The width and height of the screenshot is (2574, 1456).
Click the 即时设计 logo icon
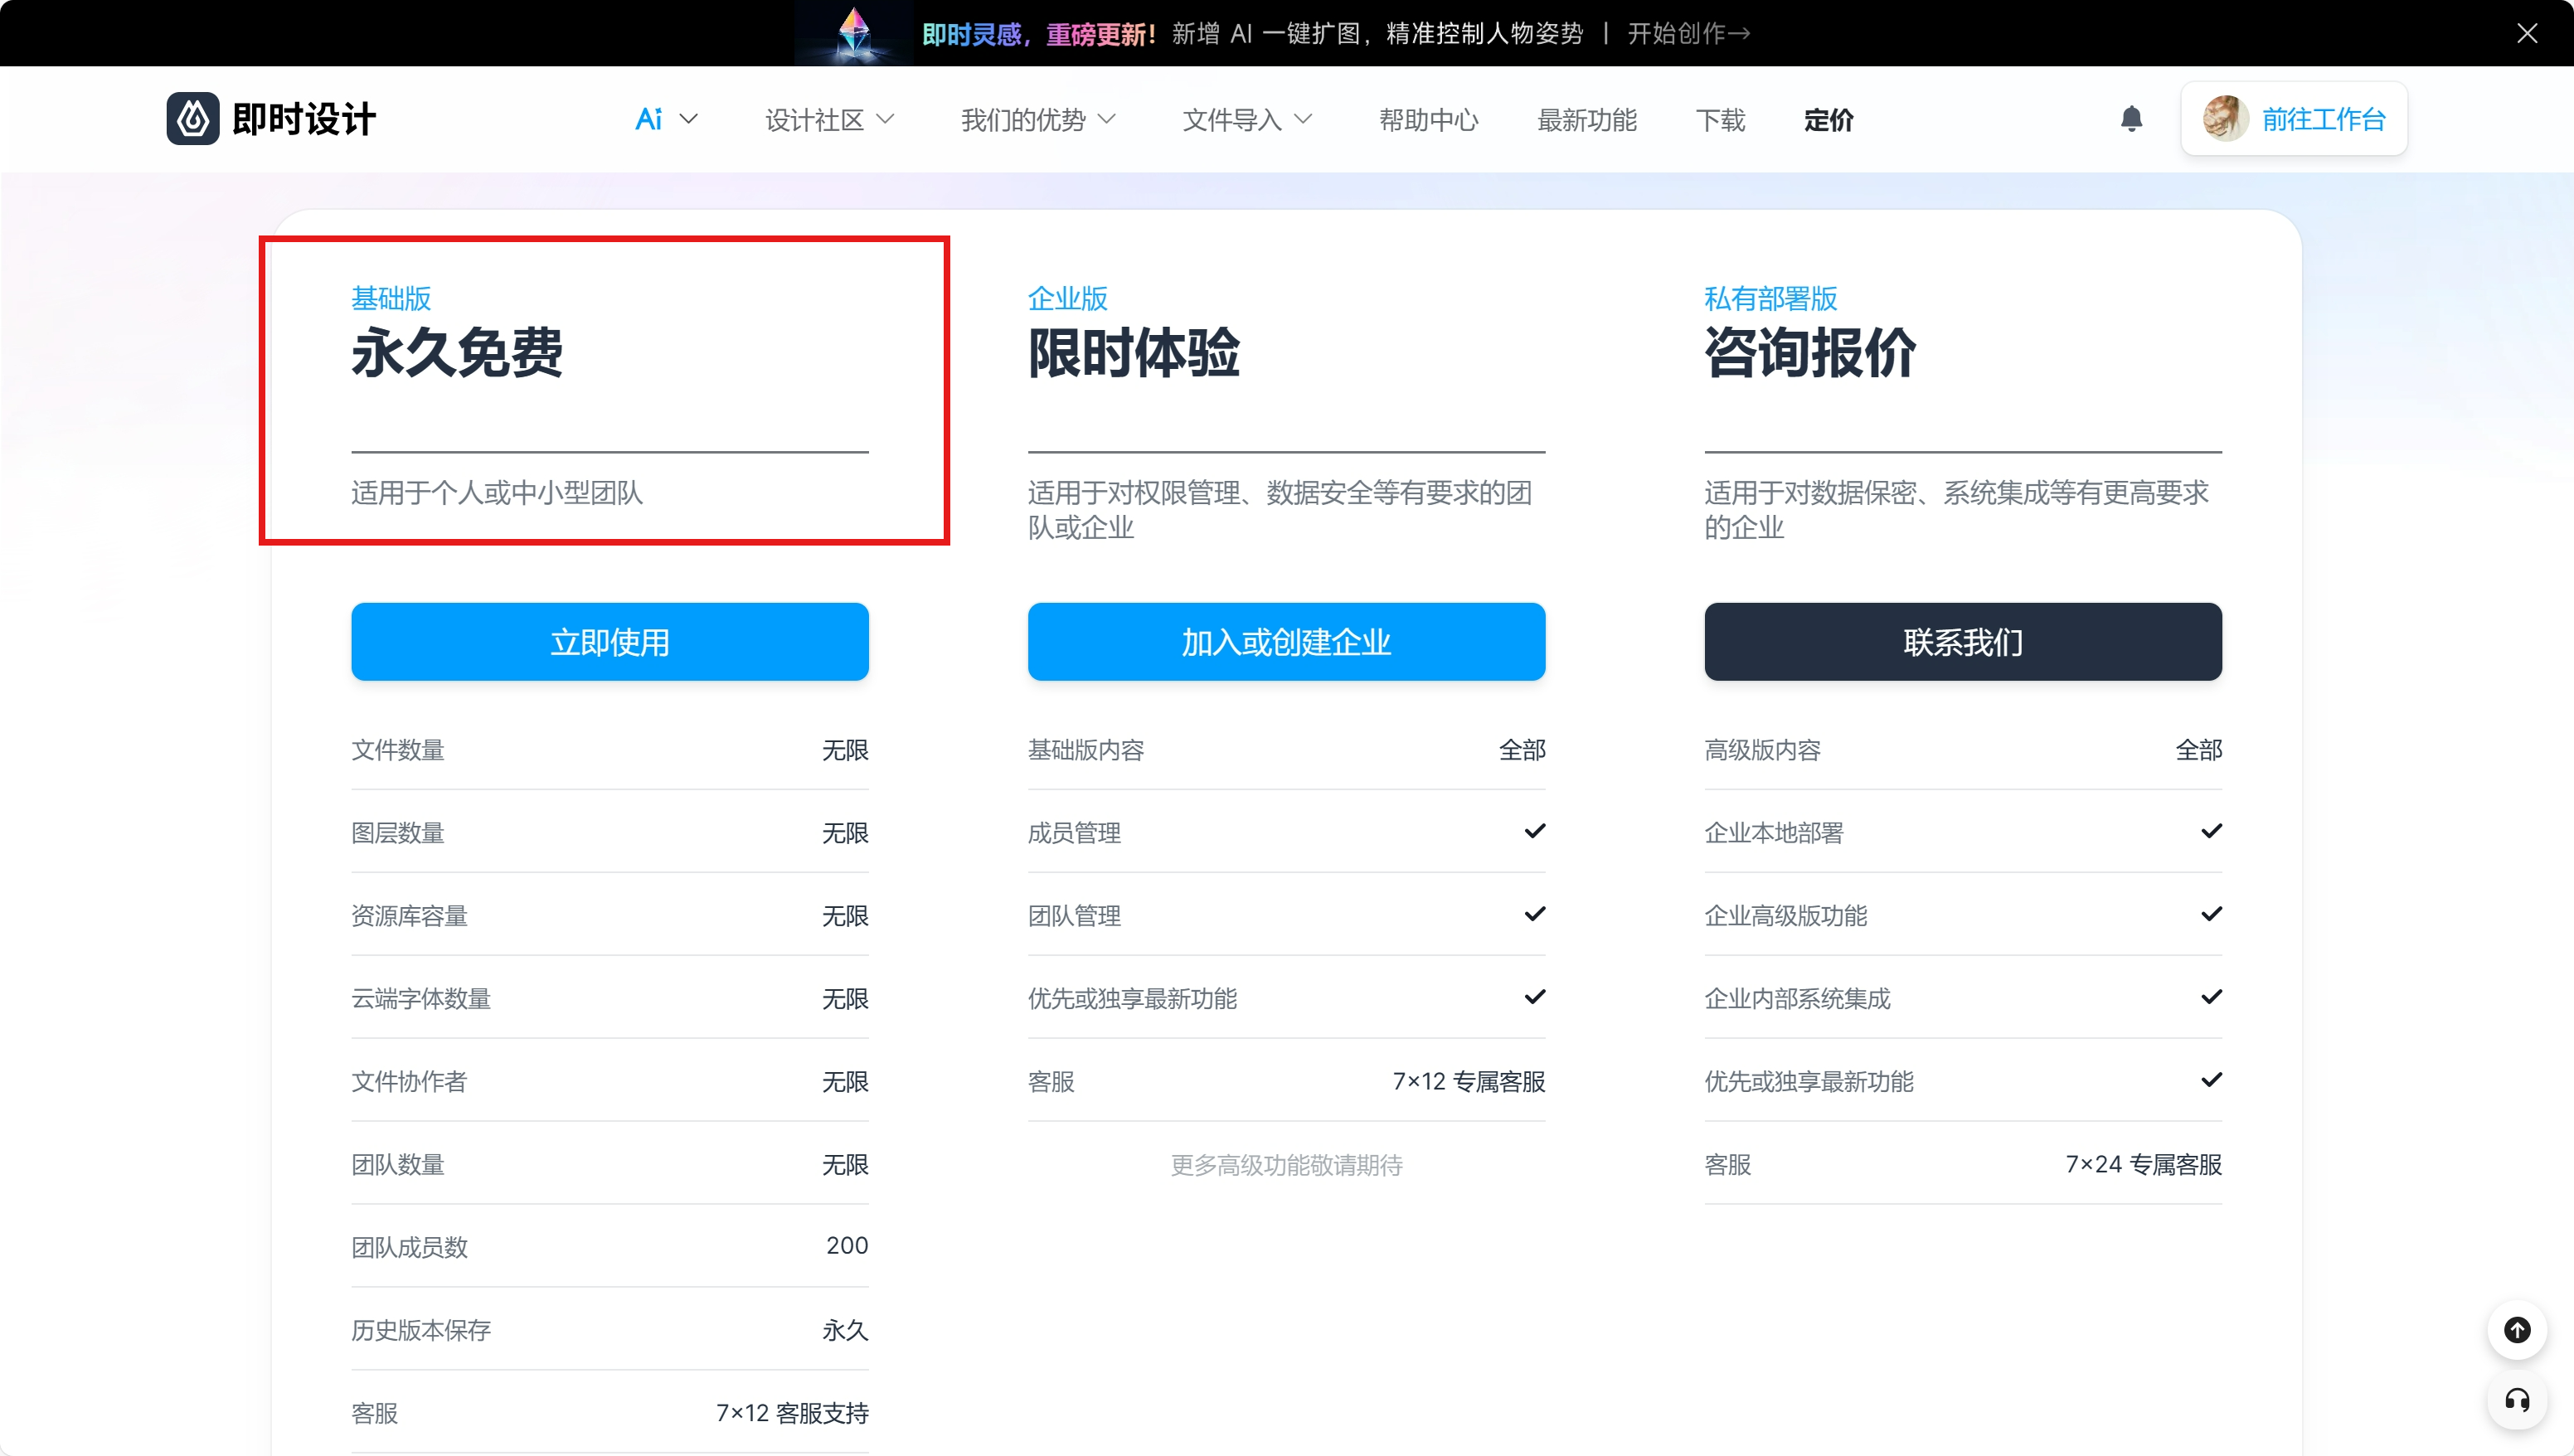(x=193, y=119)
